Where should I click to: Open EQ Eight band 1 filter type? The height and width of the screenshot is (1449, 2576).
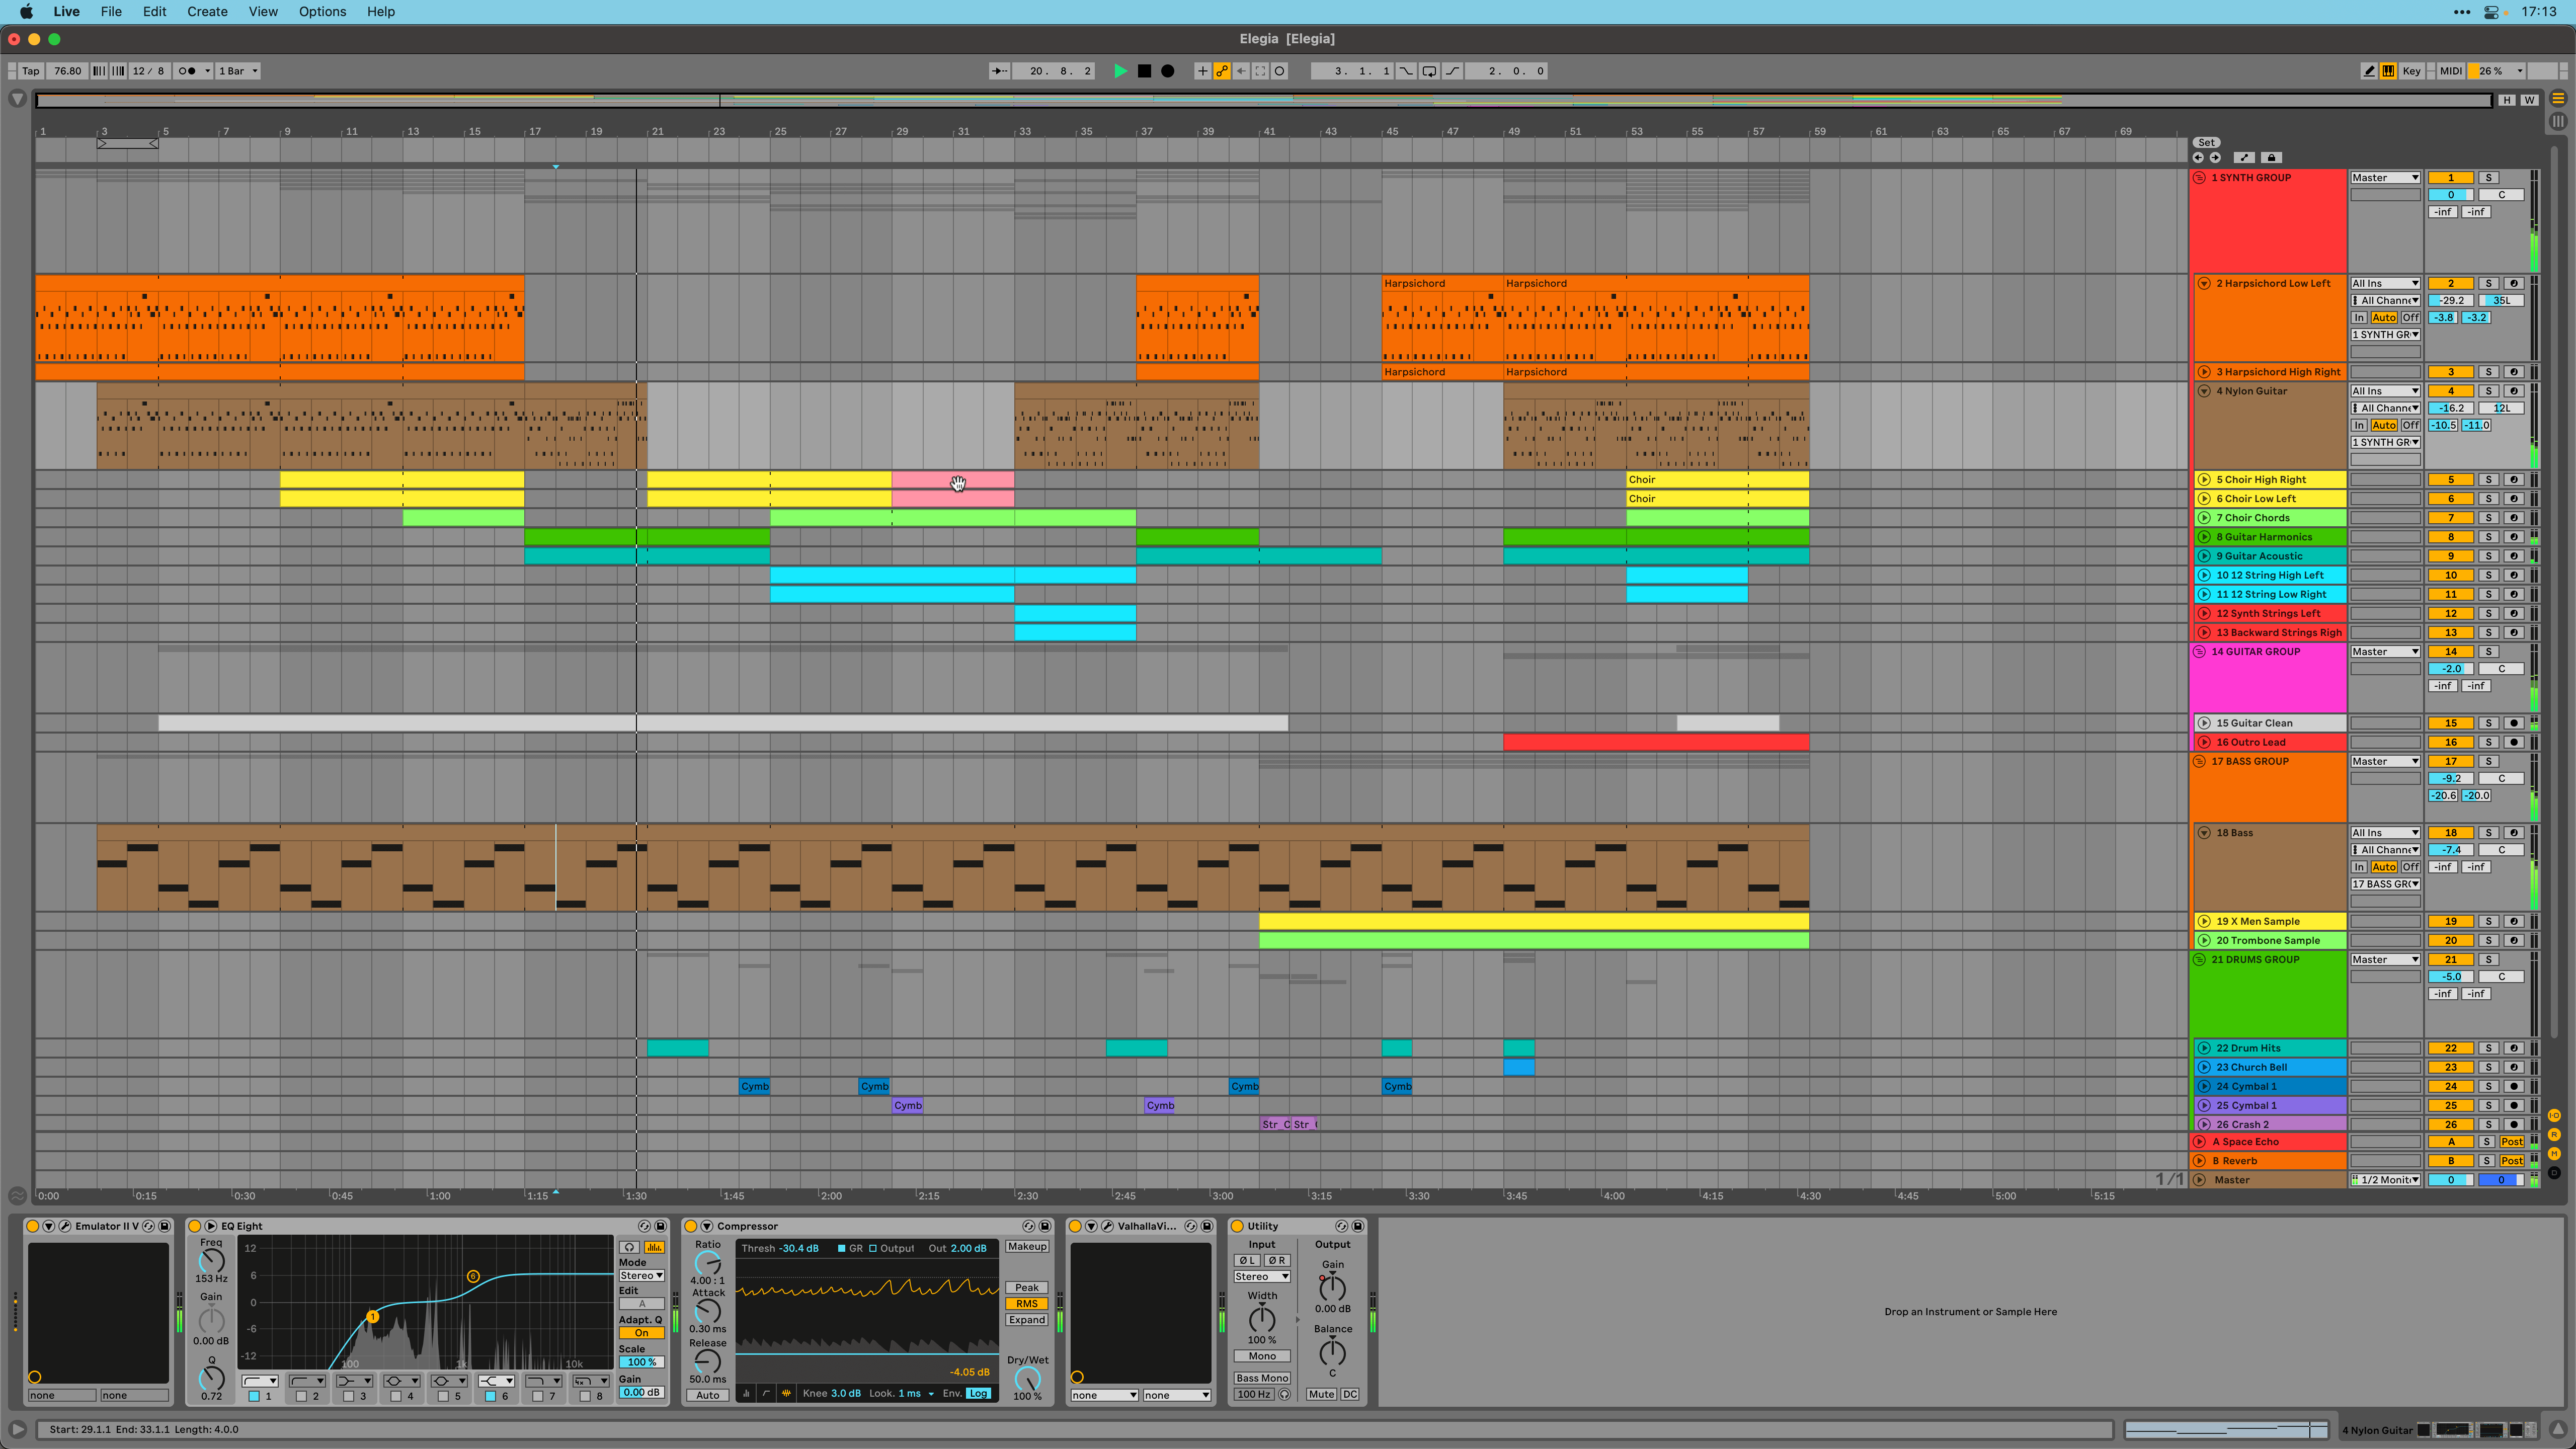259,1381
